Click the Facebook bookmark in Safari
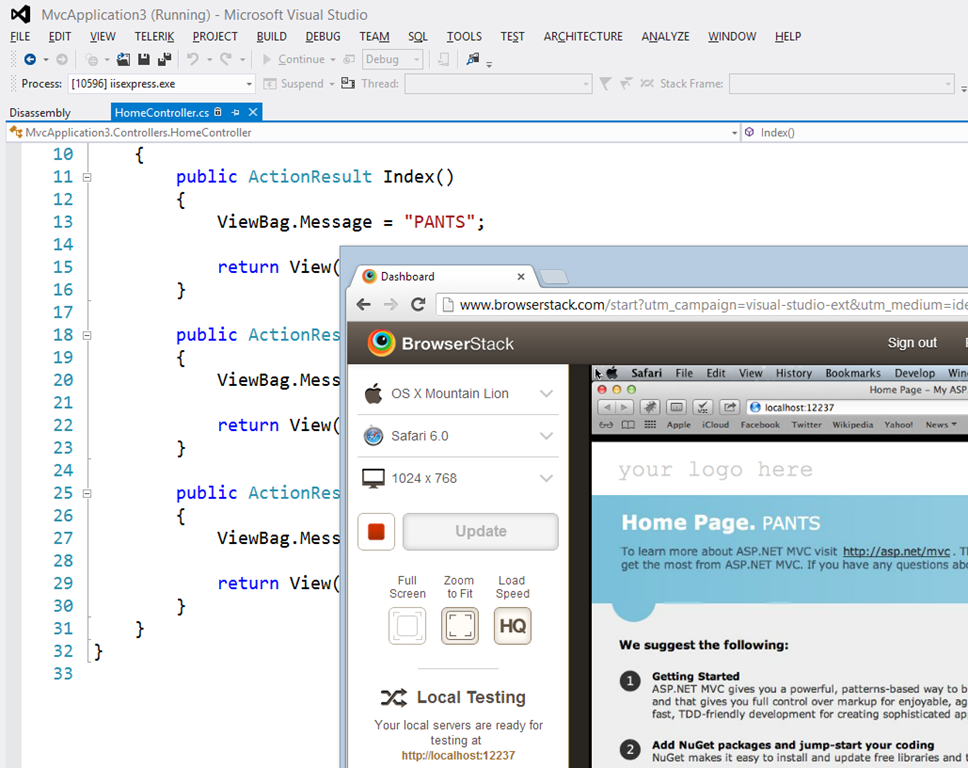968x768 pixels. click(x=760, y=425)
